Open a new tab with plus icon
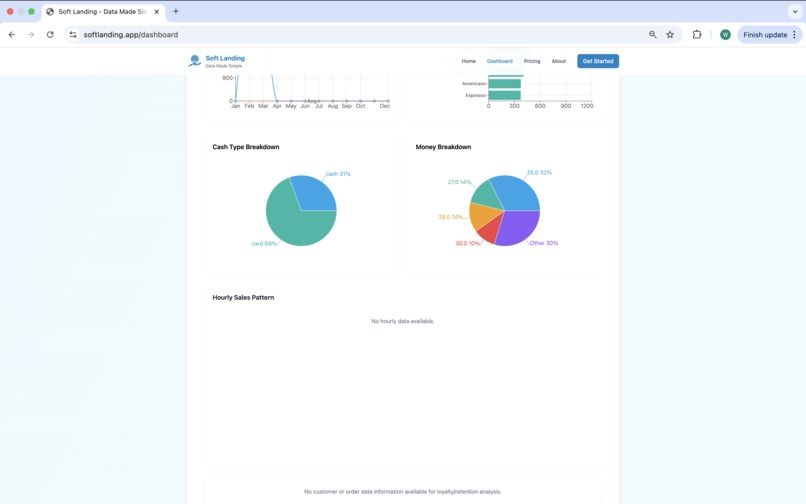This screenshot has height=504, width=806. coord(176,11)
